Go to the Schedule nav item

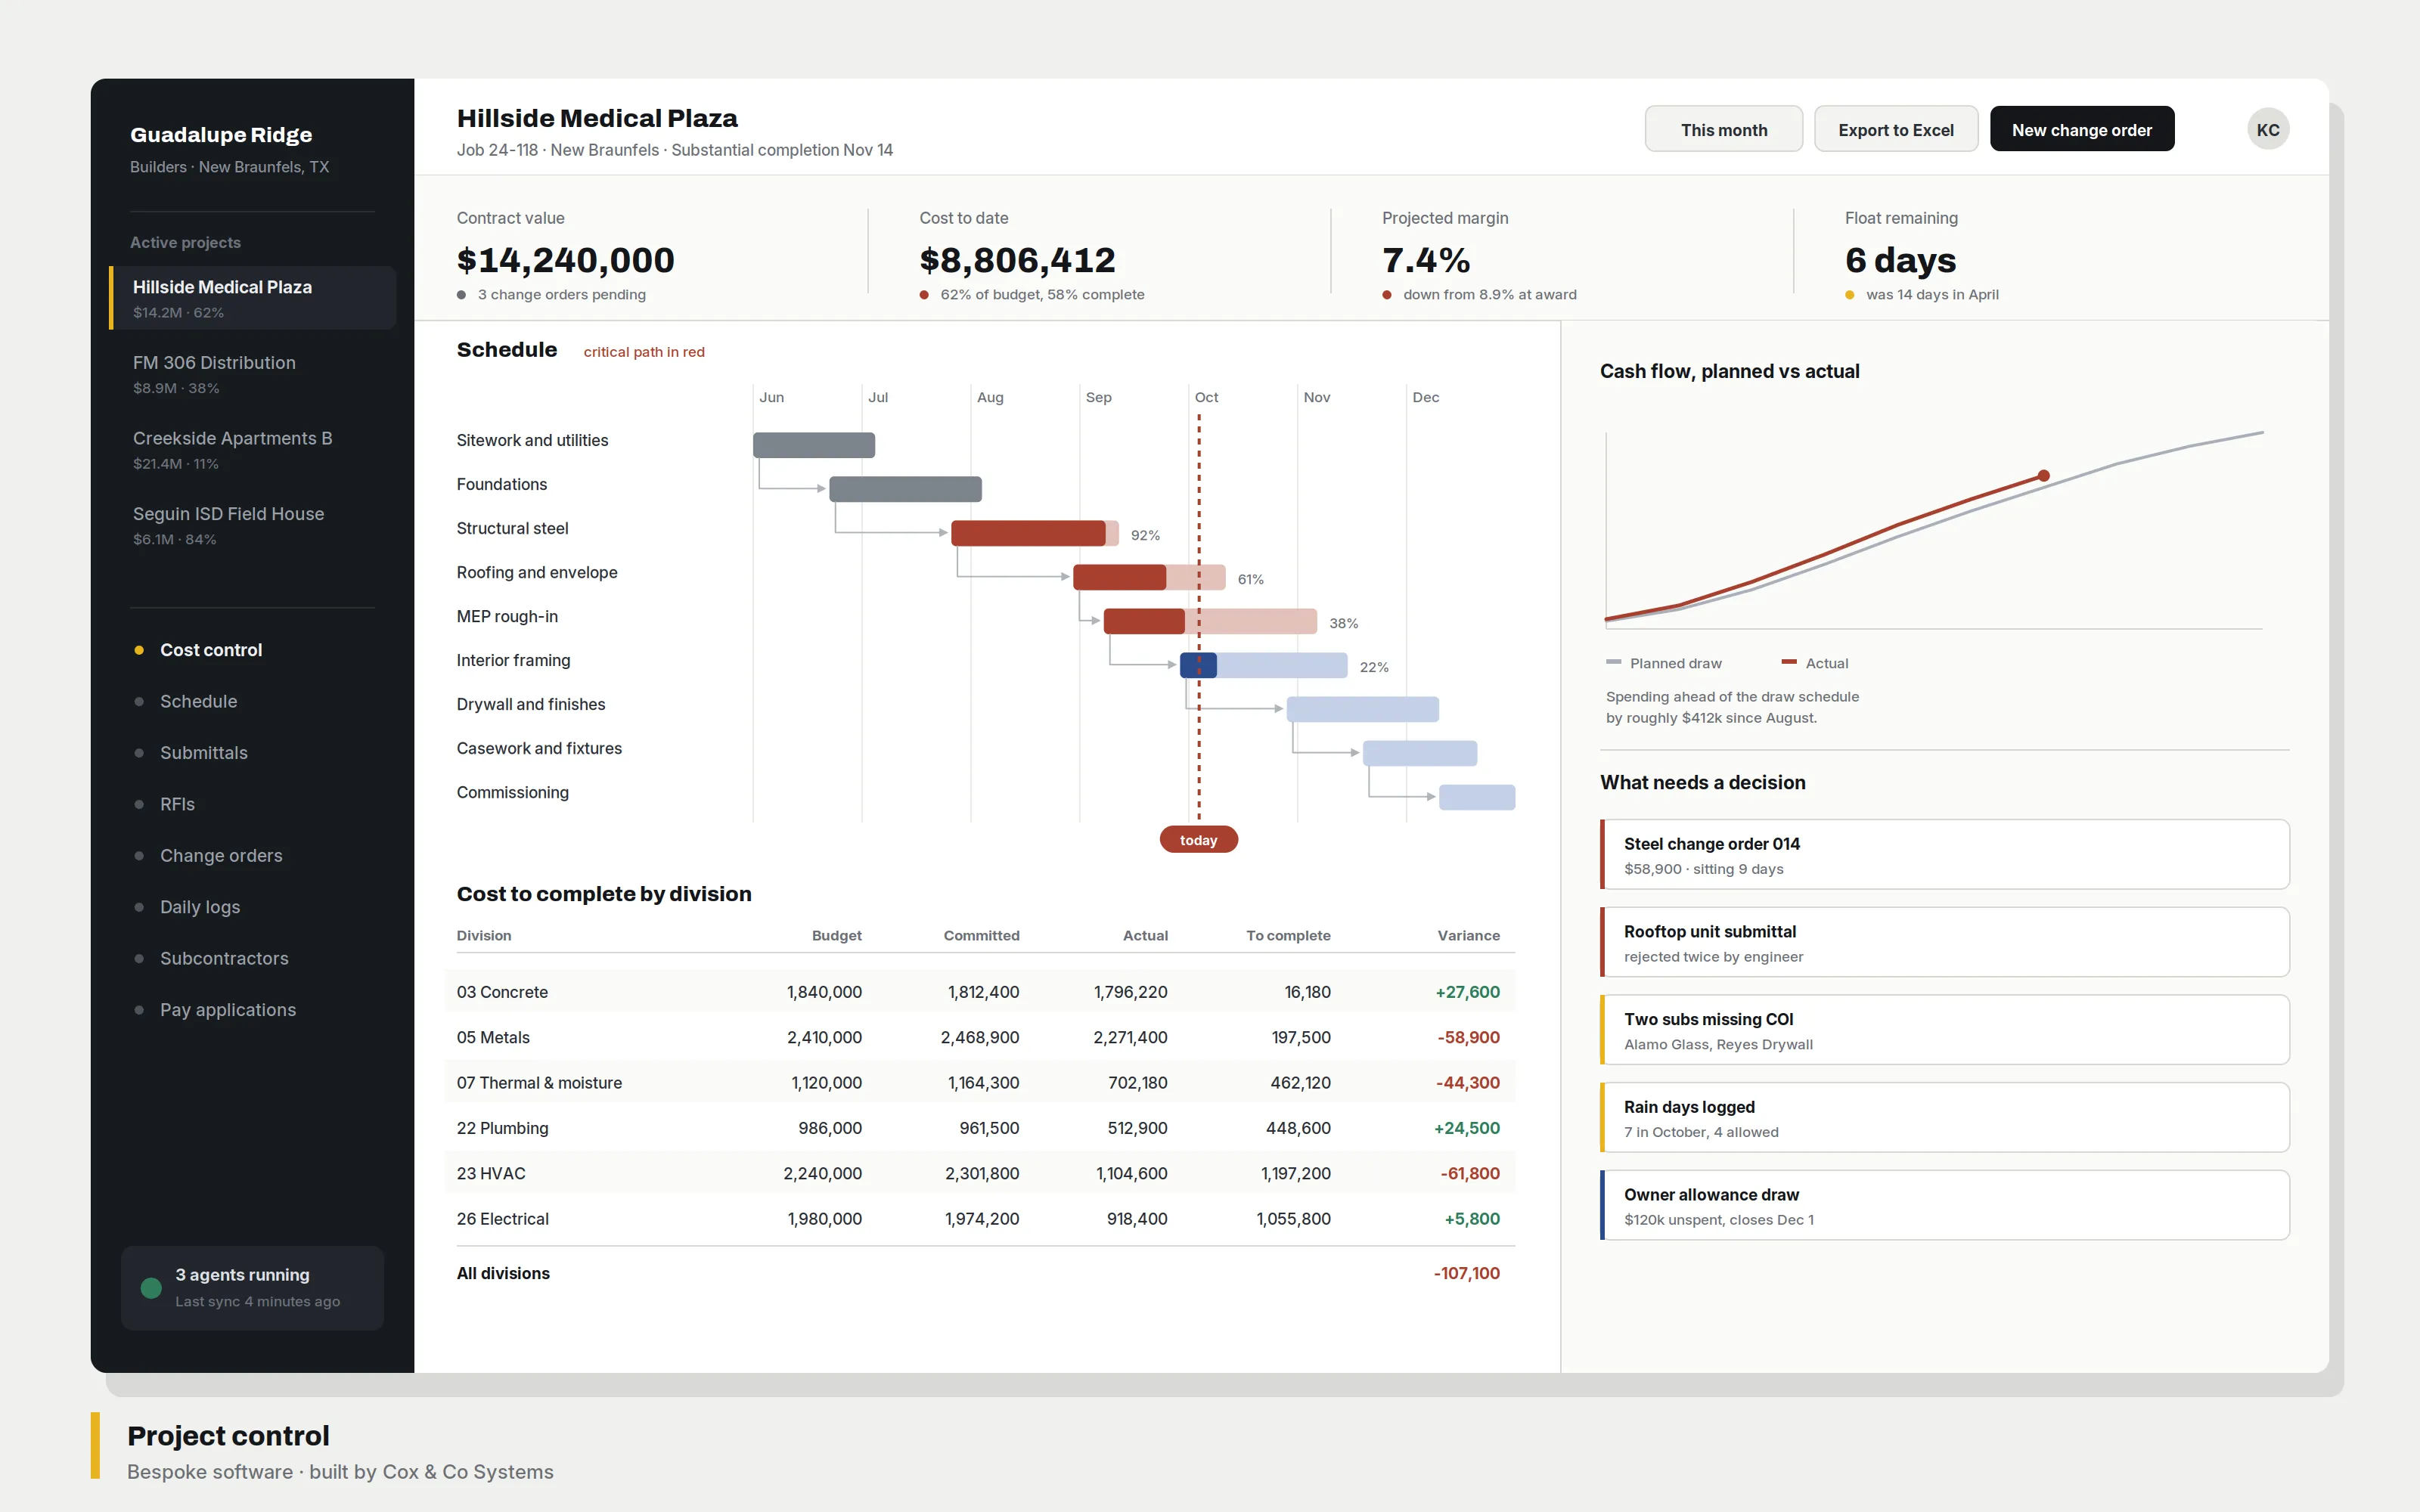tap(199, 701)
